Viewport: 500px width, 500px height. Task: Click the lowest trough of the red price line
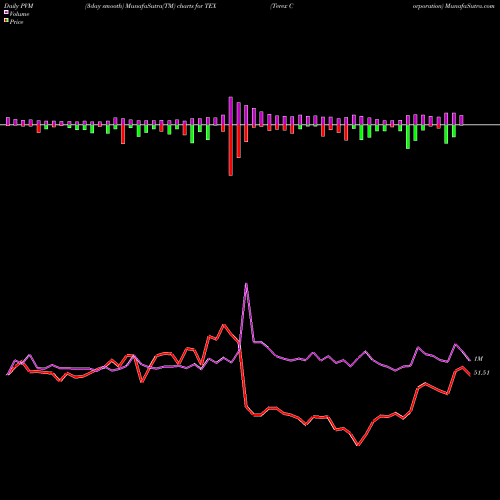pos(358,445)
